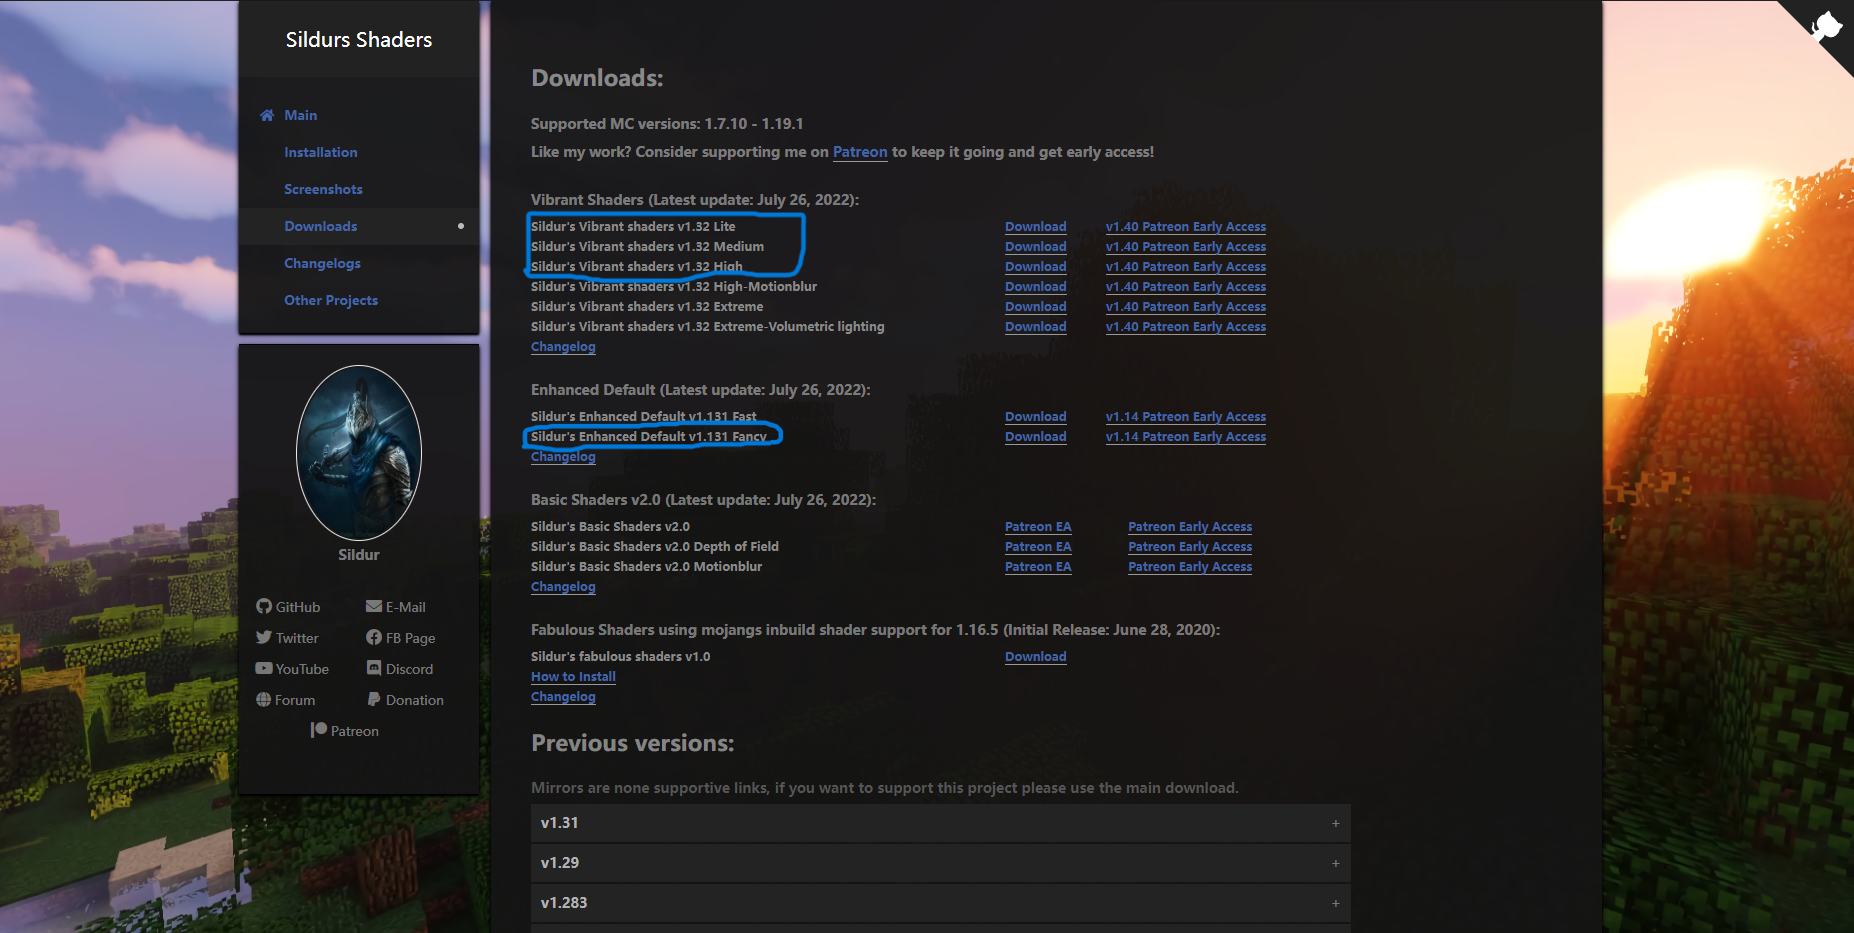
Task: Expand the v1.31 previous version section
Action: 940,823
